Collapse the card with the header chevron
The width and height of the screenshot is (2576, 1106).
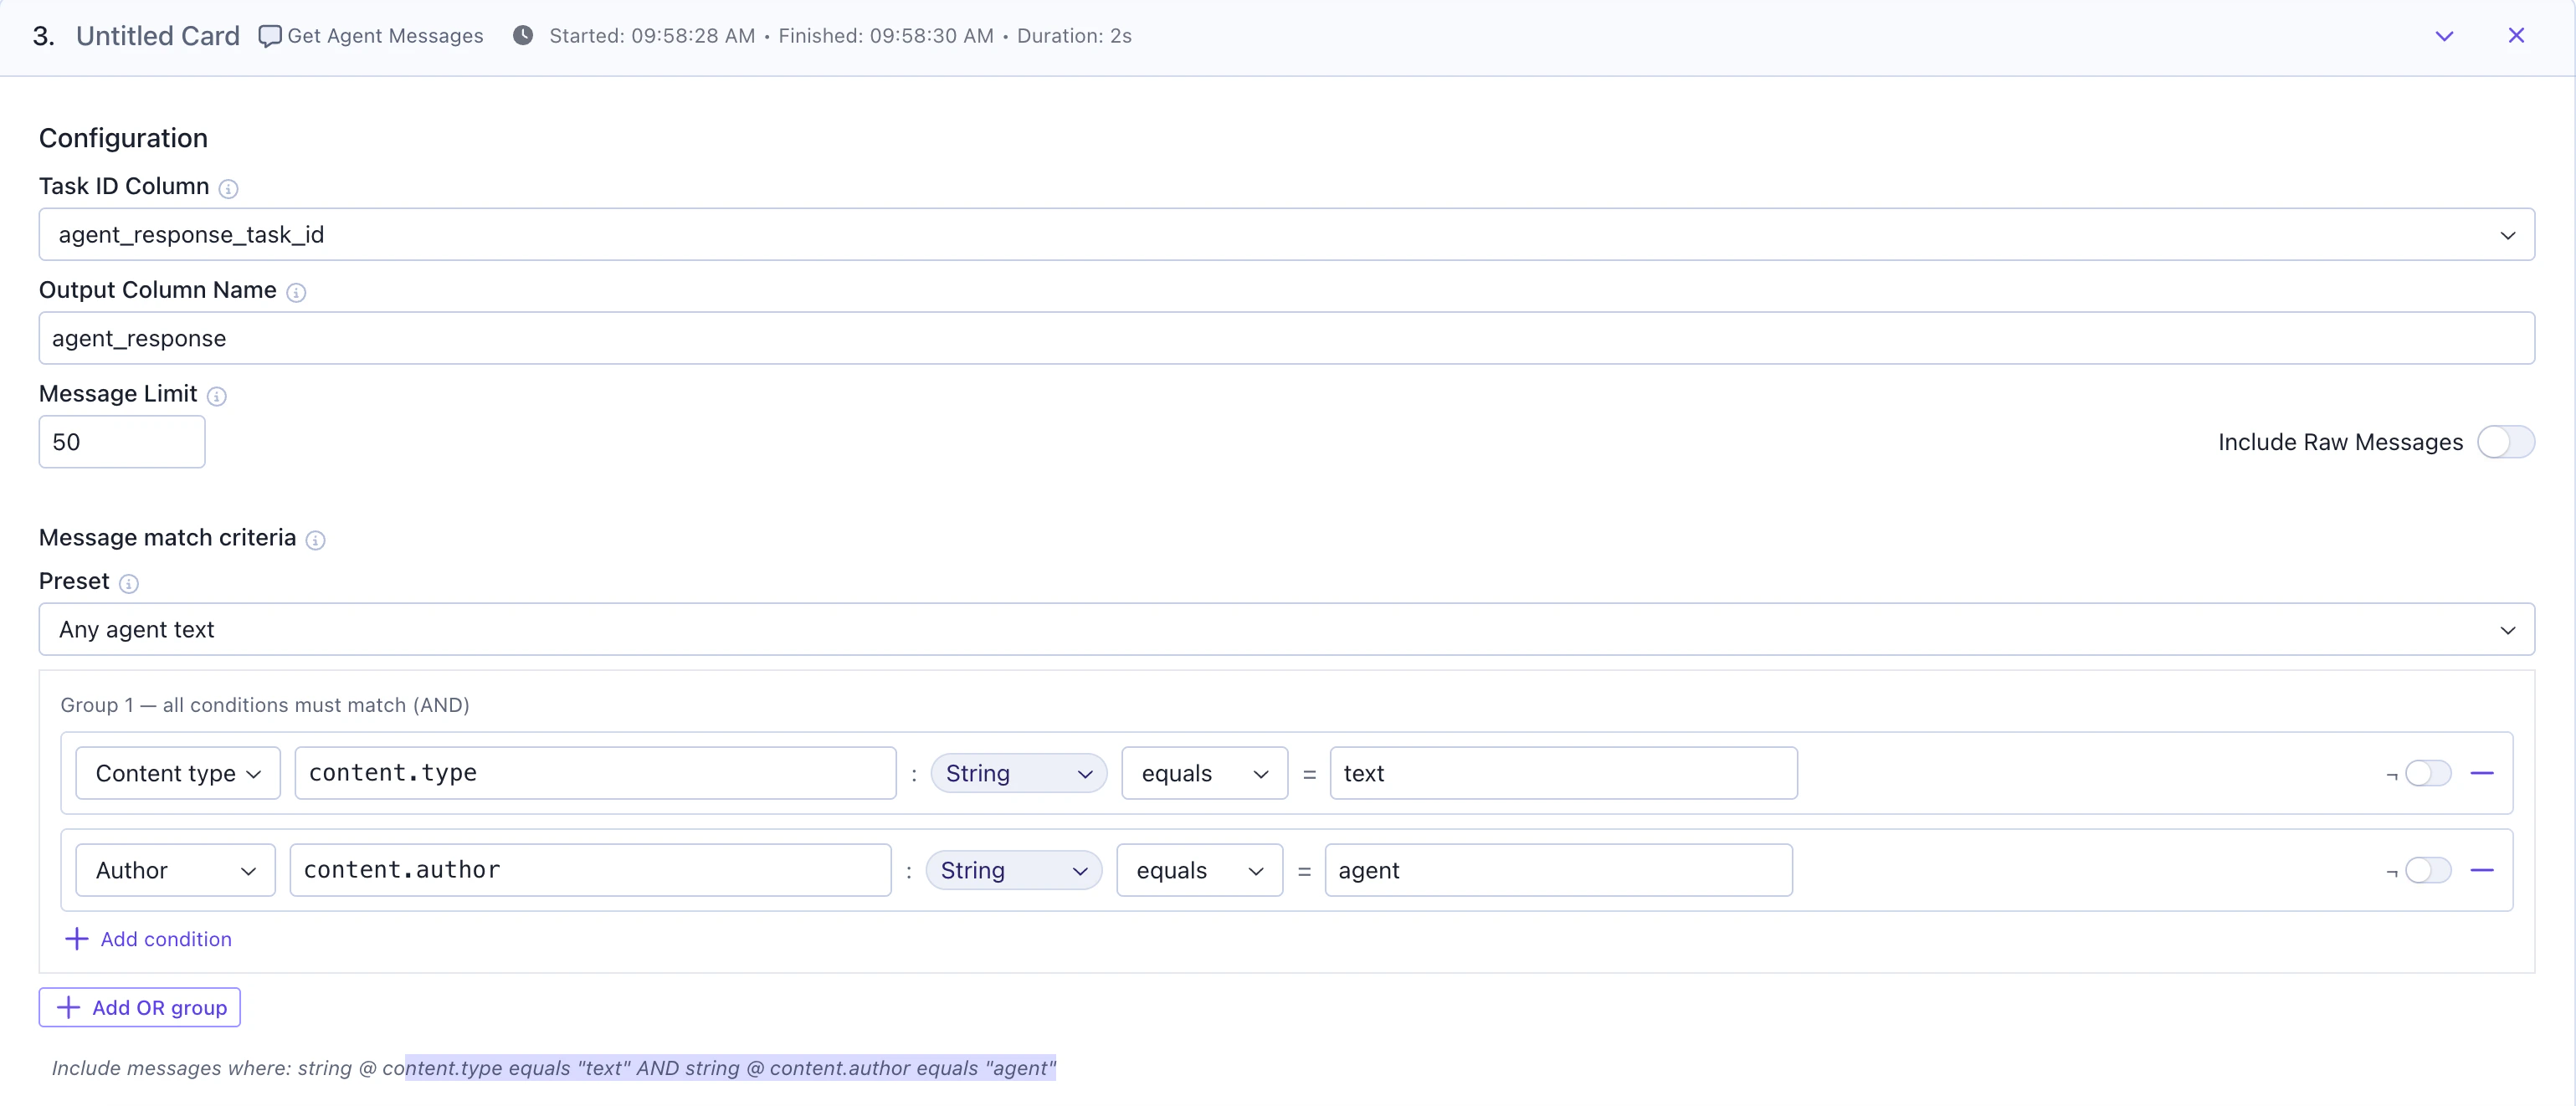click(2444, 36)
